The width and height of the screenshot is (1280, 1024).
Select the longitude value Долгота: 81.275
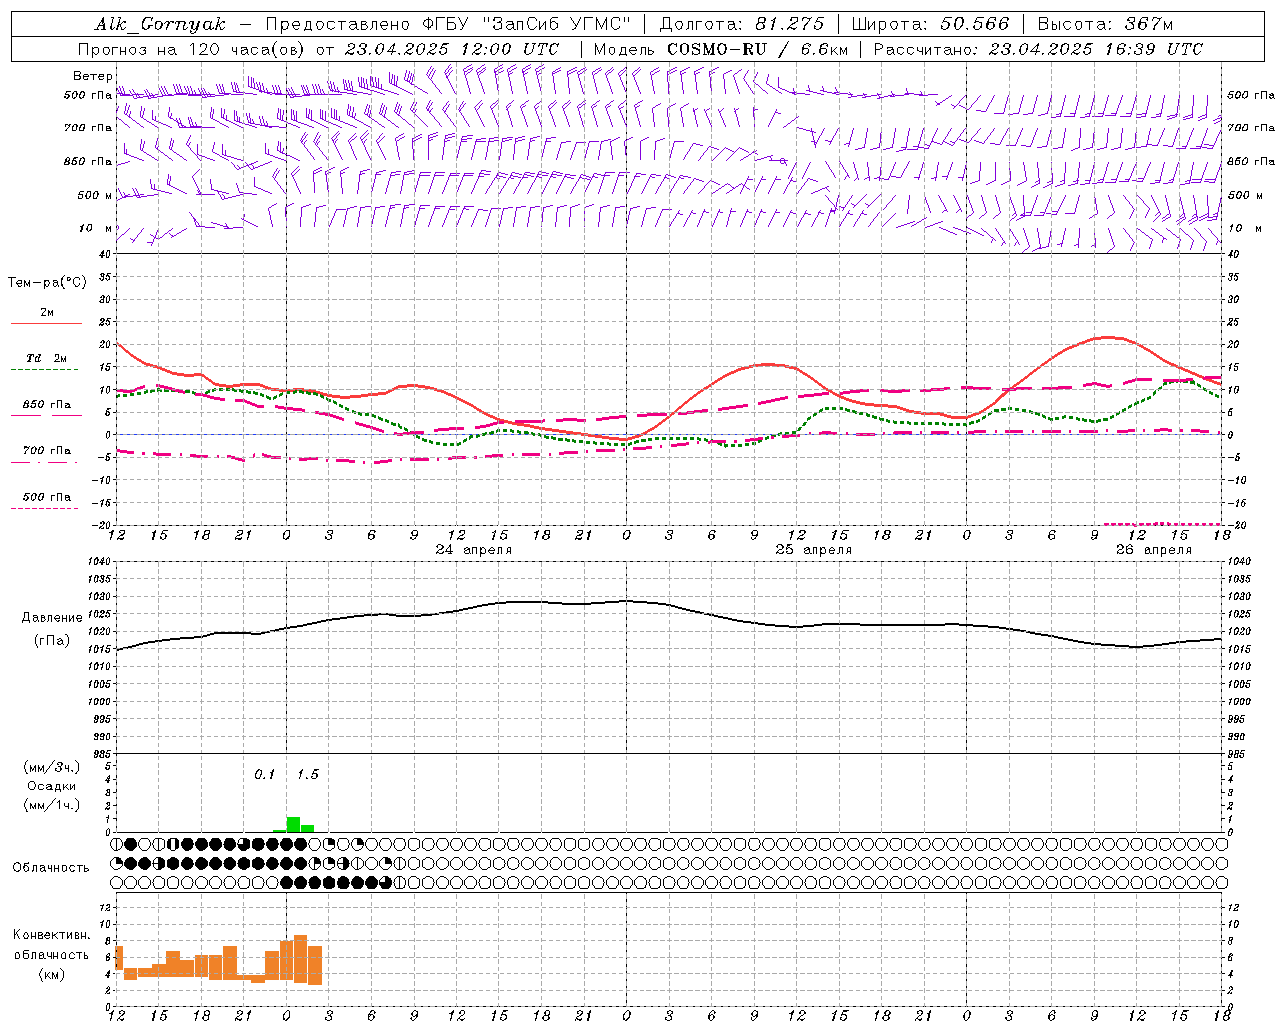(742, 24)
